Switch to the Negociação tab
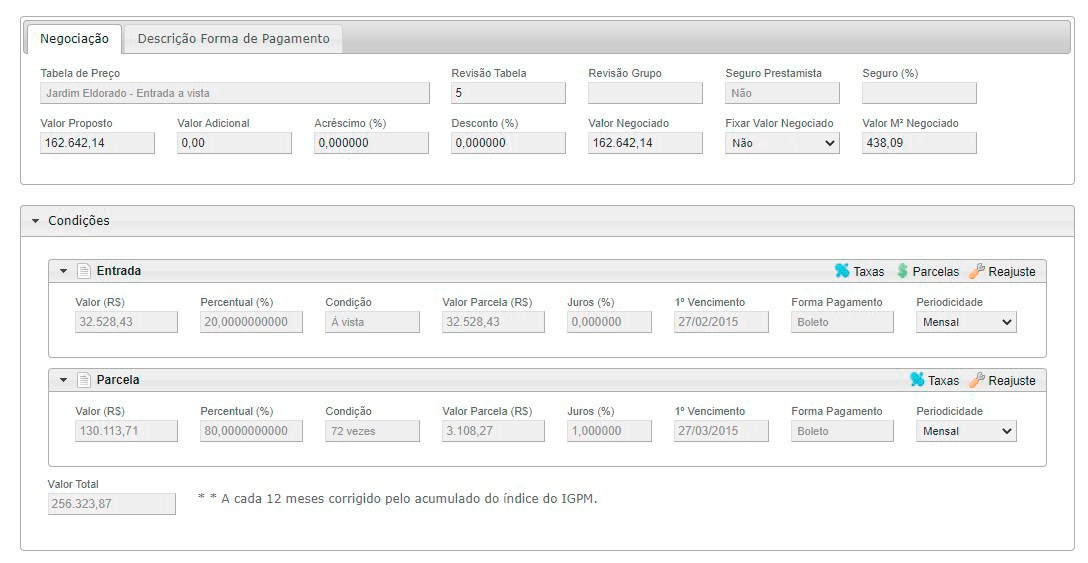 74,39
